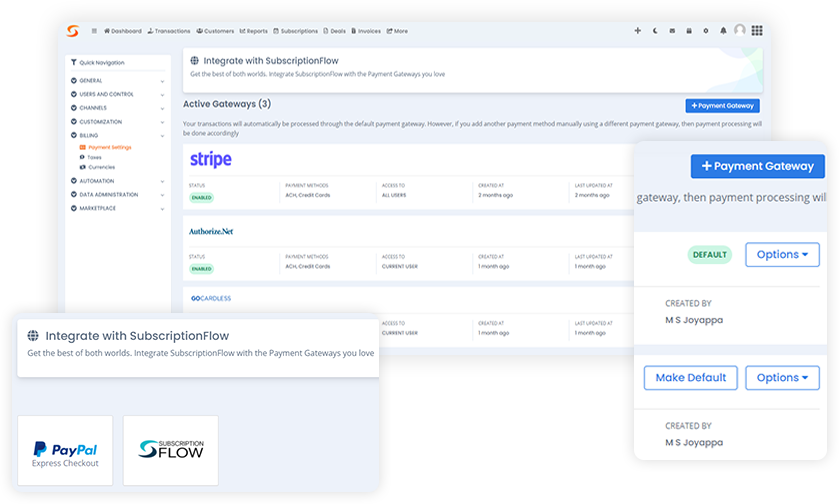Open Options dropdown beside Make Default

click(782, 378)
